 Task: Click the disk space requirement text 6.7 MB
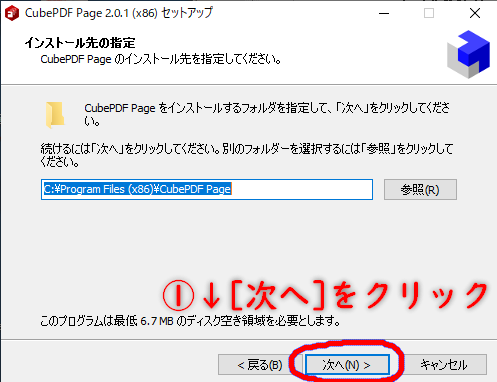(x=157, y=321)
